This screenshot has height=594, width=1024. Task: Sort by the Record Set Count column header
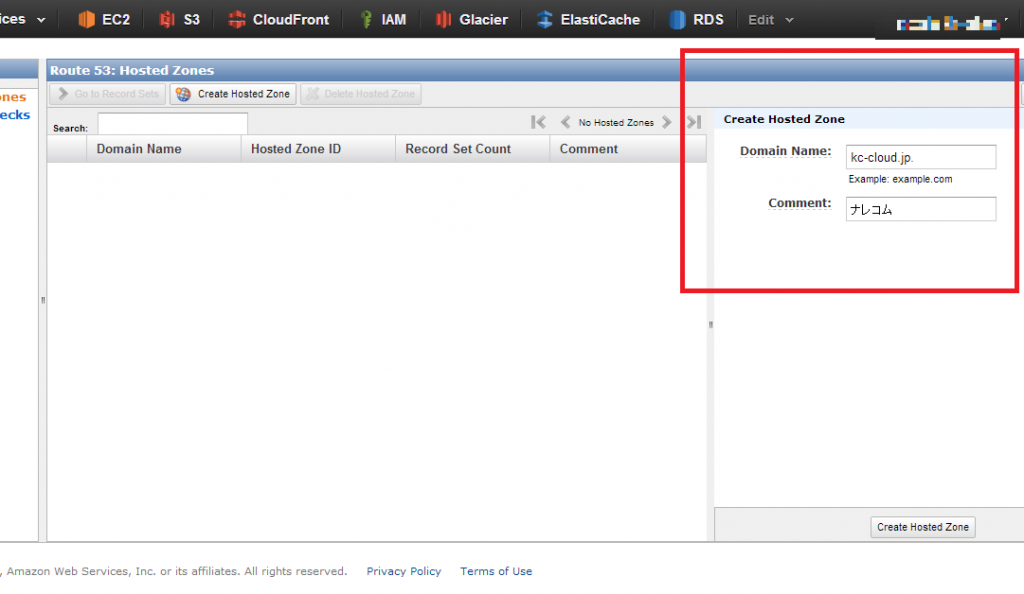pyautogui.click(x=473, y=149)
